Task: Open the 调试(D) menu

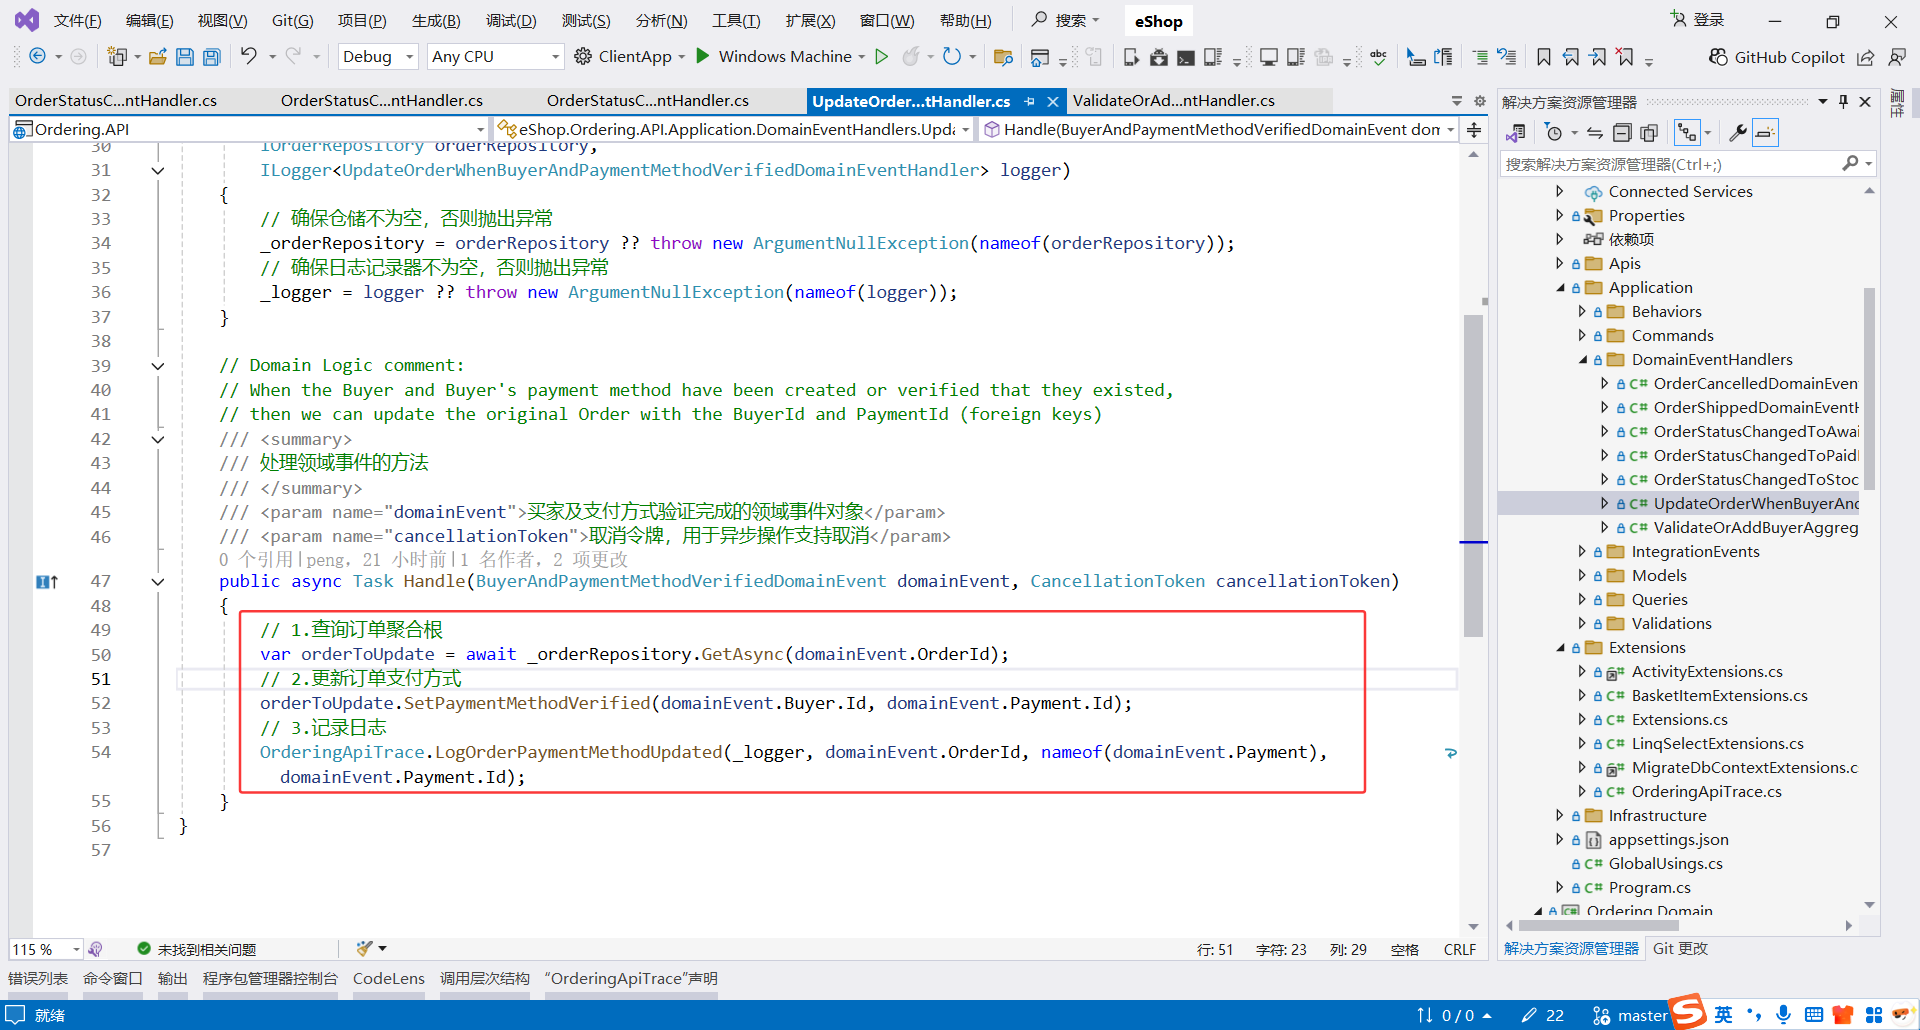Action: click(x=511, y=21)
